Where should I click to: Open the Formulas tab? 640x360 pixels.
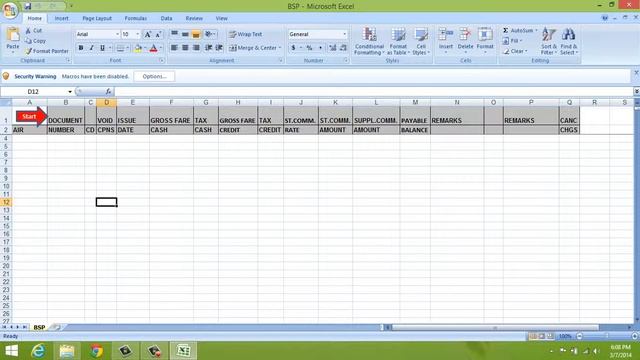136,18
